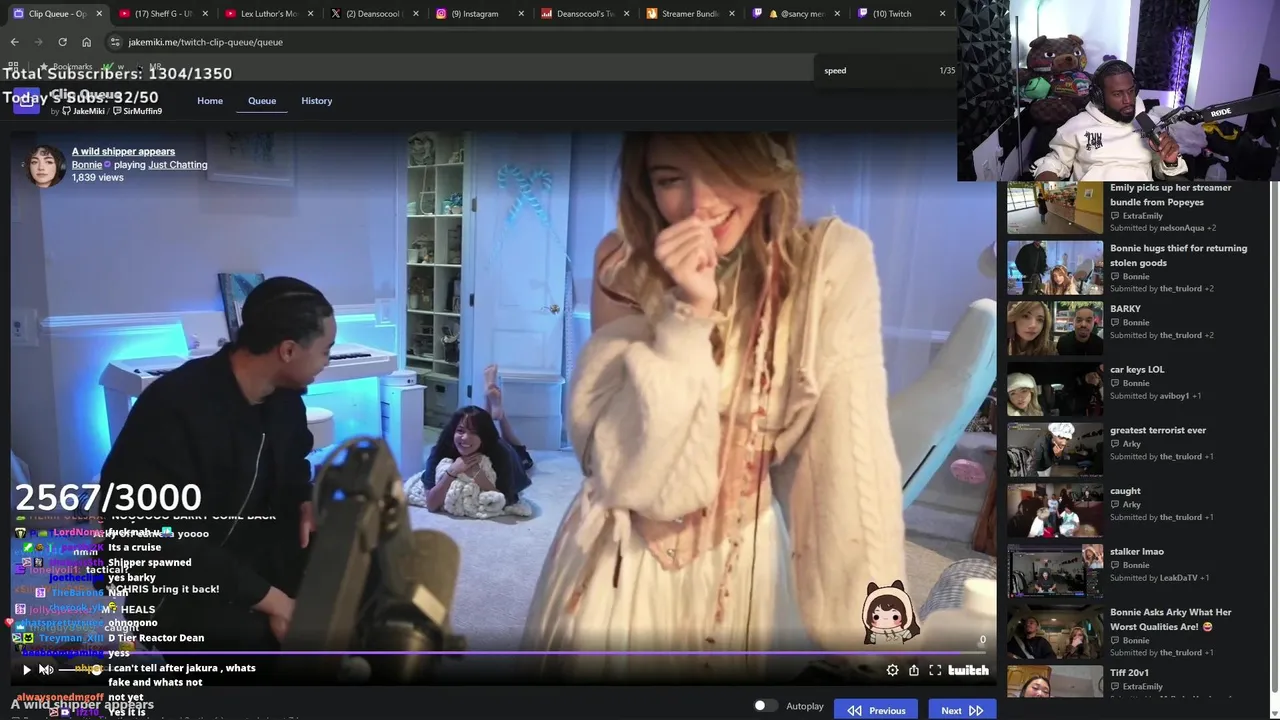The width and height of the screenshot is (1280, 720).
Task: Select Bonnie Asks Arky clip thumbnail
Action: (1055, 632)
